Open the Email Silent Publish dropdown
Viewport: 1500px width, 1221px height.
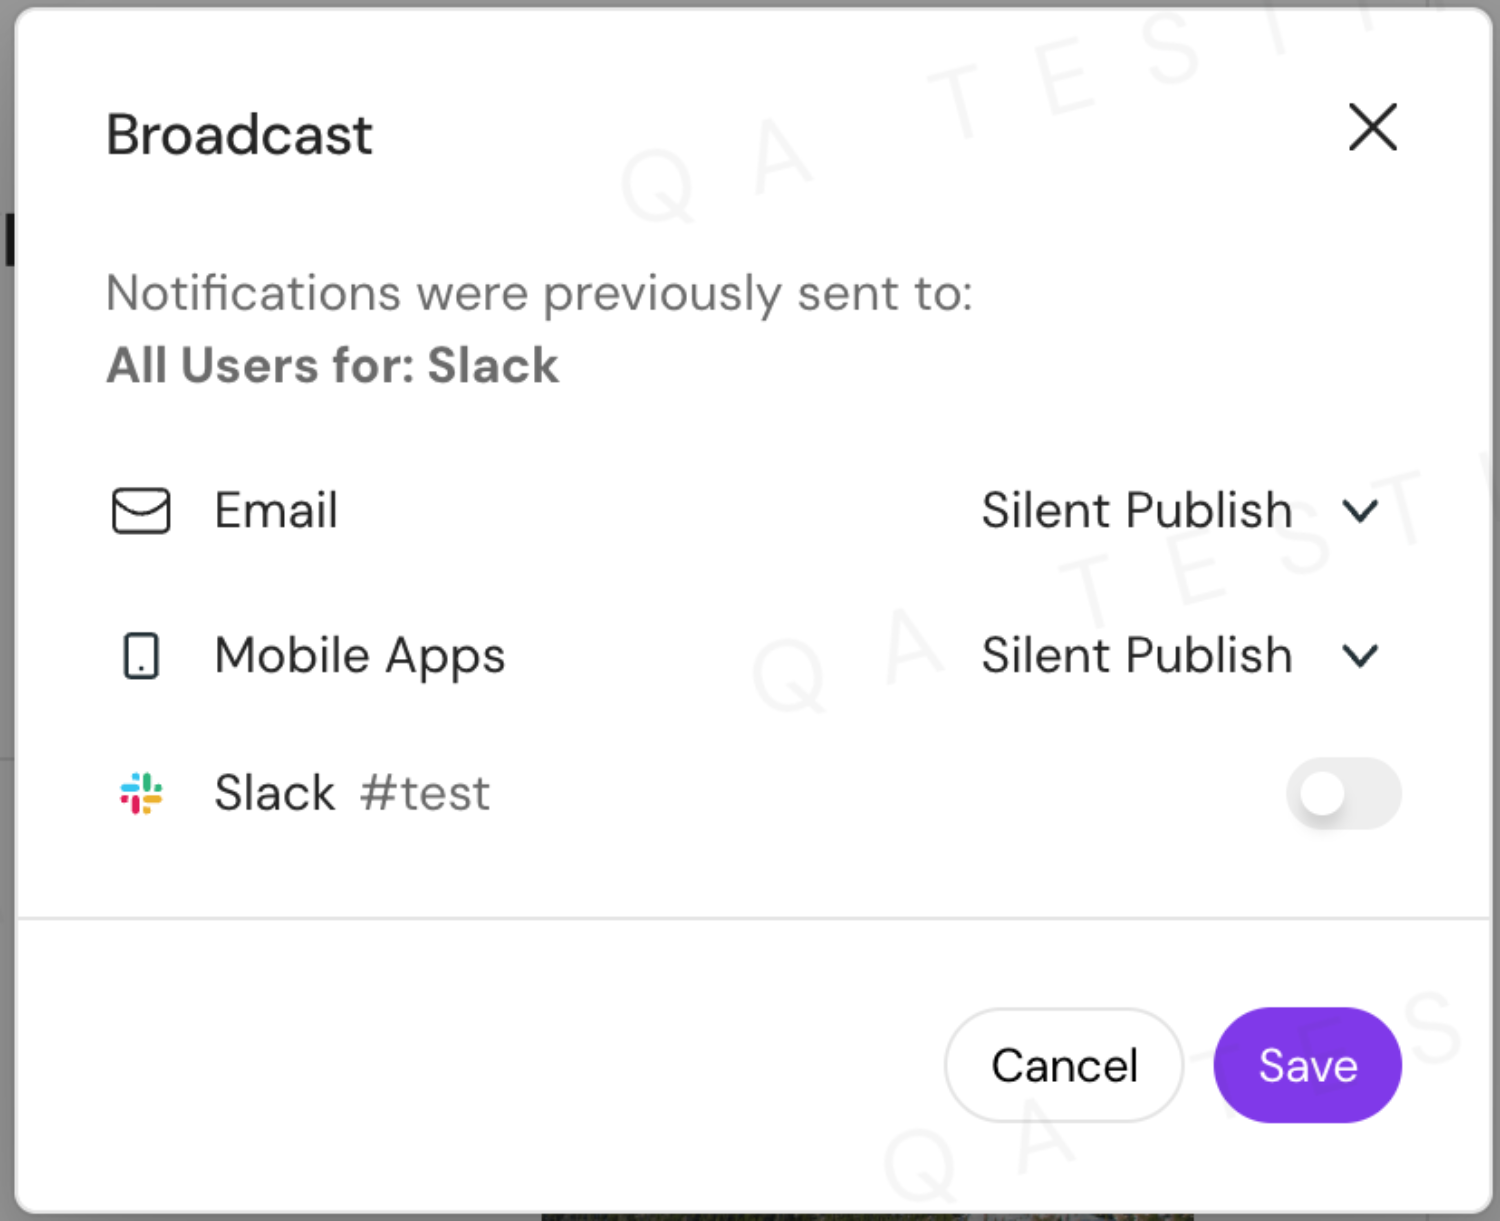point(1137,511)
